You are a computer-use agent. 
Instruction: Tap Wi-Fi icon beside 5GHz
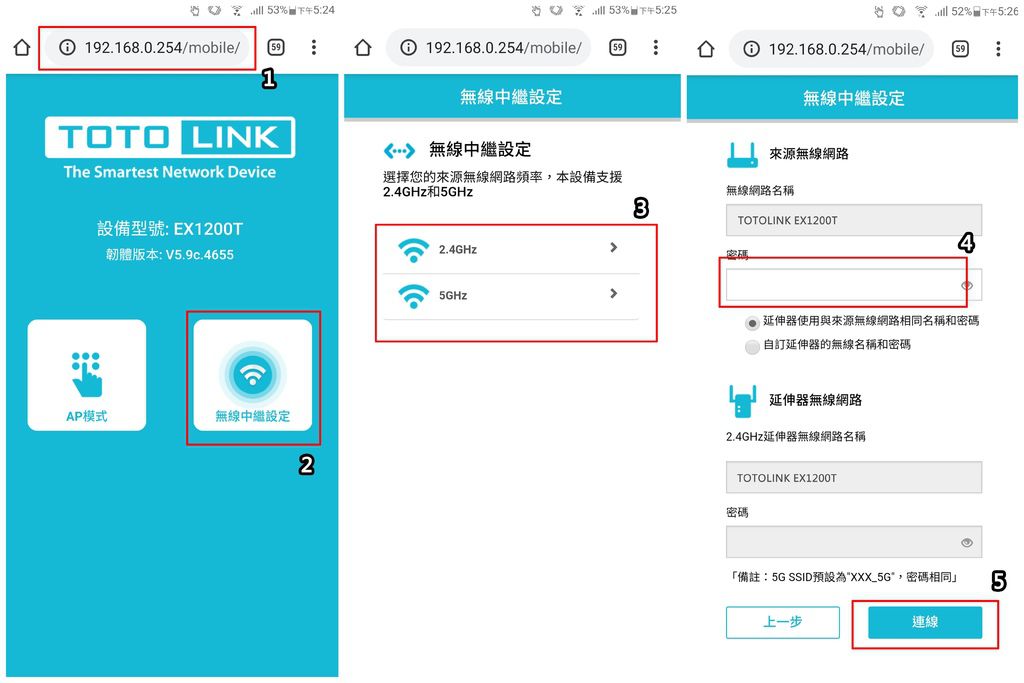(413, 296)
